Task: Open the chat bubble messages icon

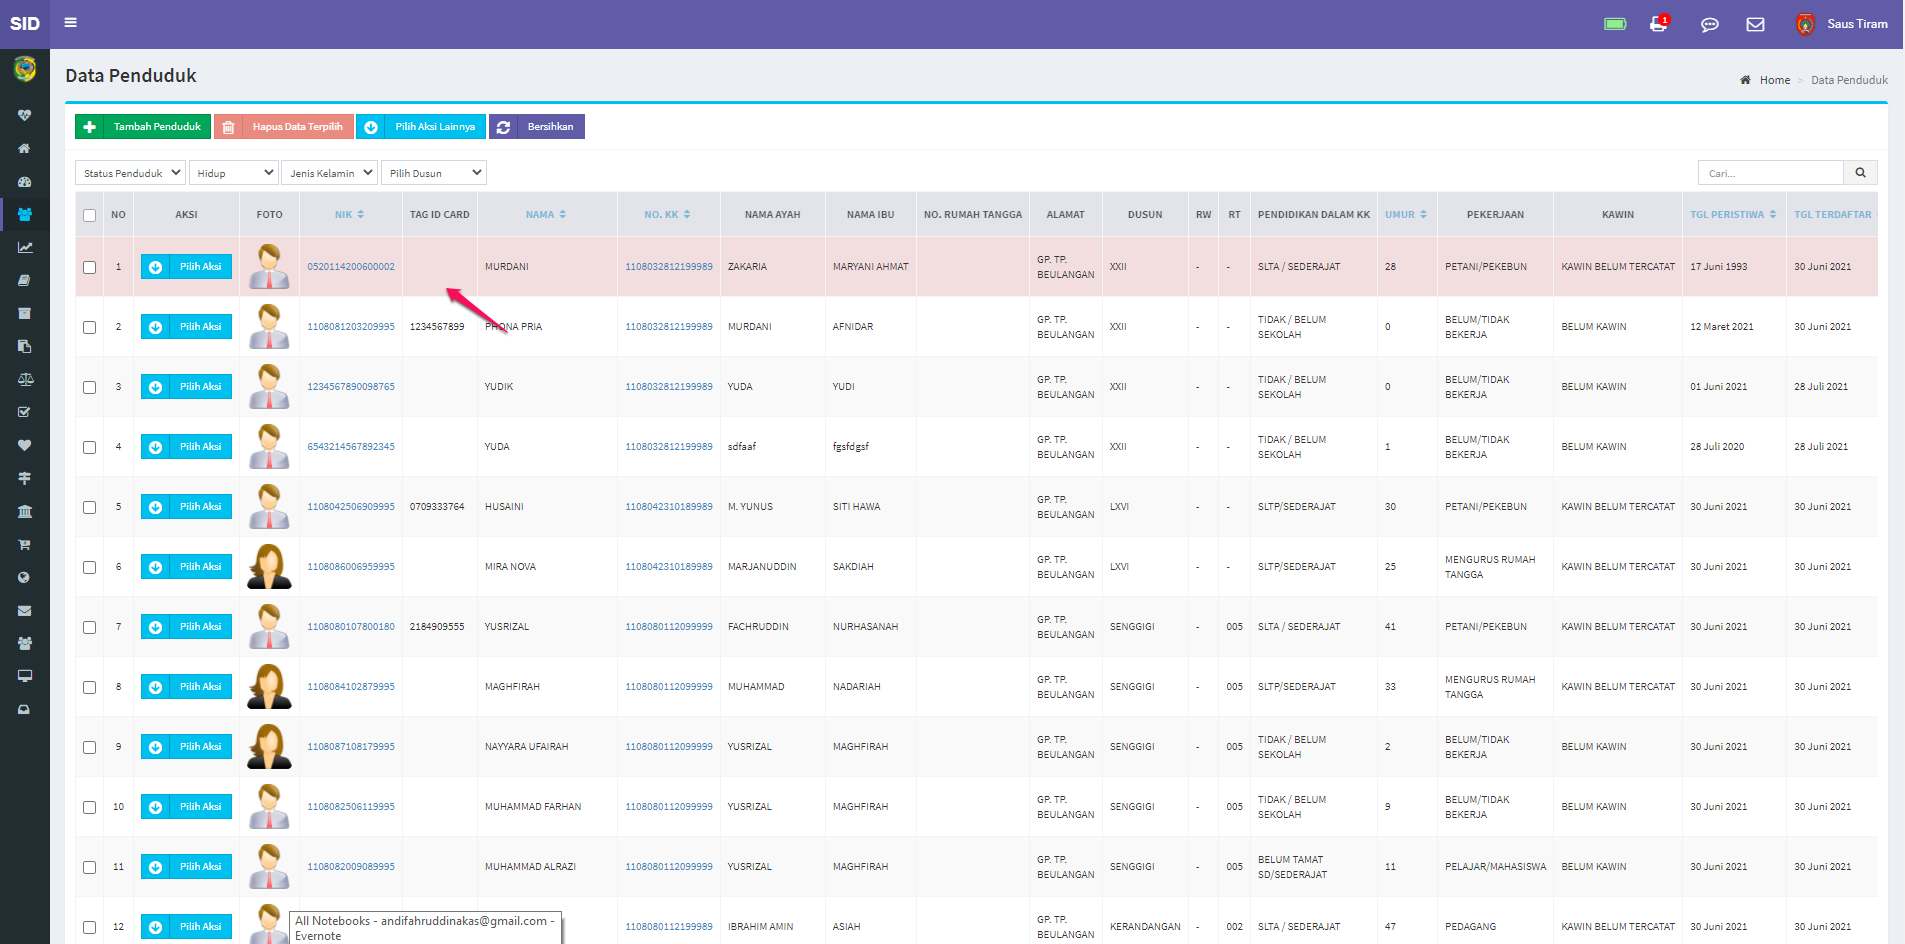Action: [x=1710, y=24]
